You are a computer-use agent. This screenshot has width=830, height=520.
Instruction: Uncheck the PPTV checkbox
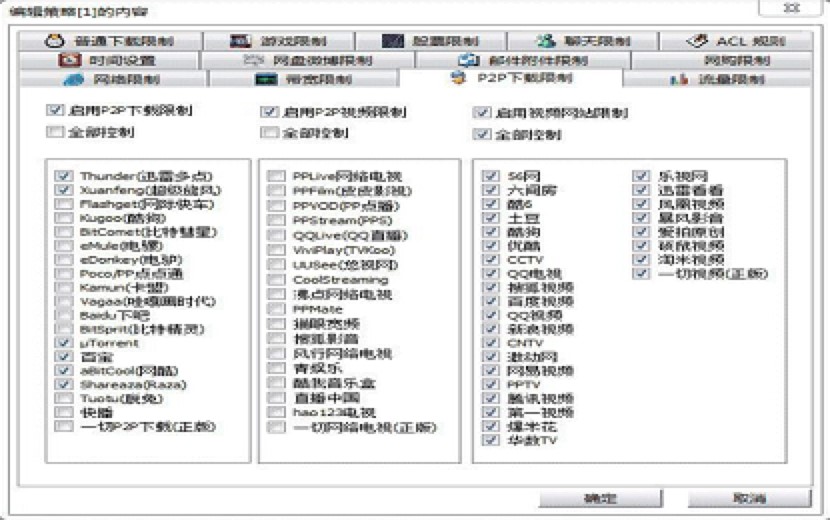(x=491, y=384)
